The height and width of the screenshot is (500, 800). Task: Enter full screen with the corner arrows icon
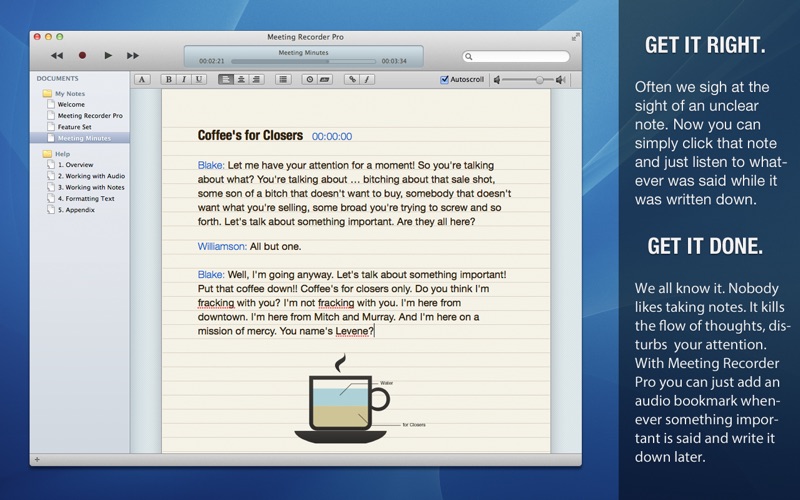click(x=575, y=37)
